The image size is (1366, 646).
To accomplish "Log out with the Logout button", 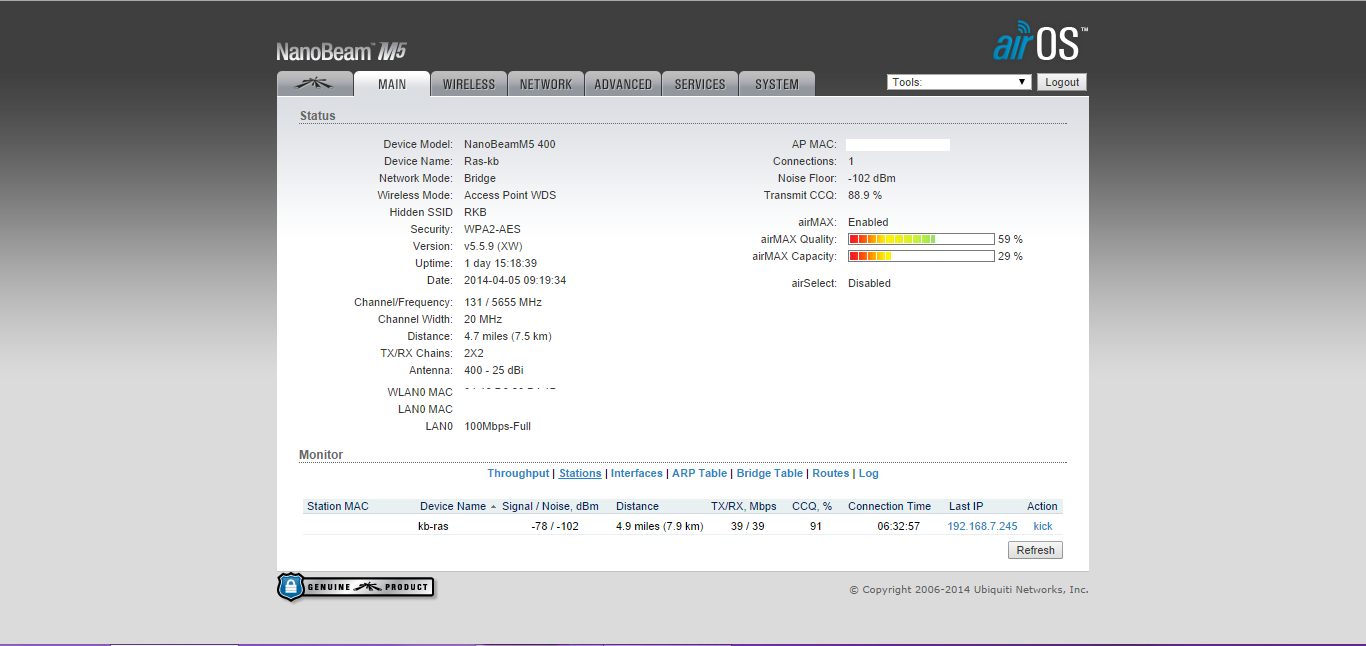I will pyautogui.click(x=1062, y=82).
